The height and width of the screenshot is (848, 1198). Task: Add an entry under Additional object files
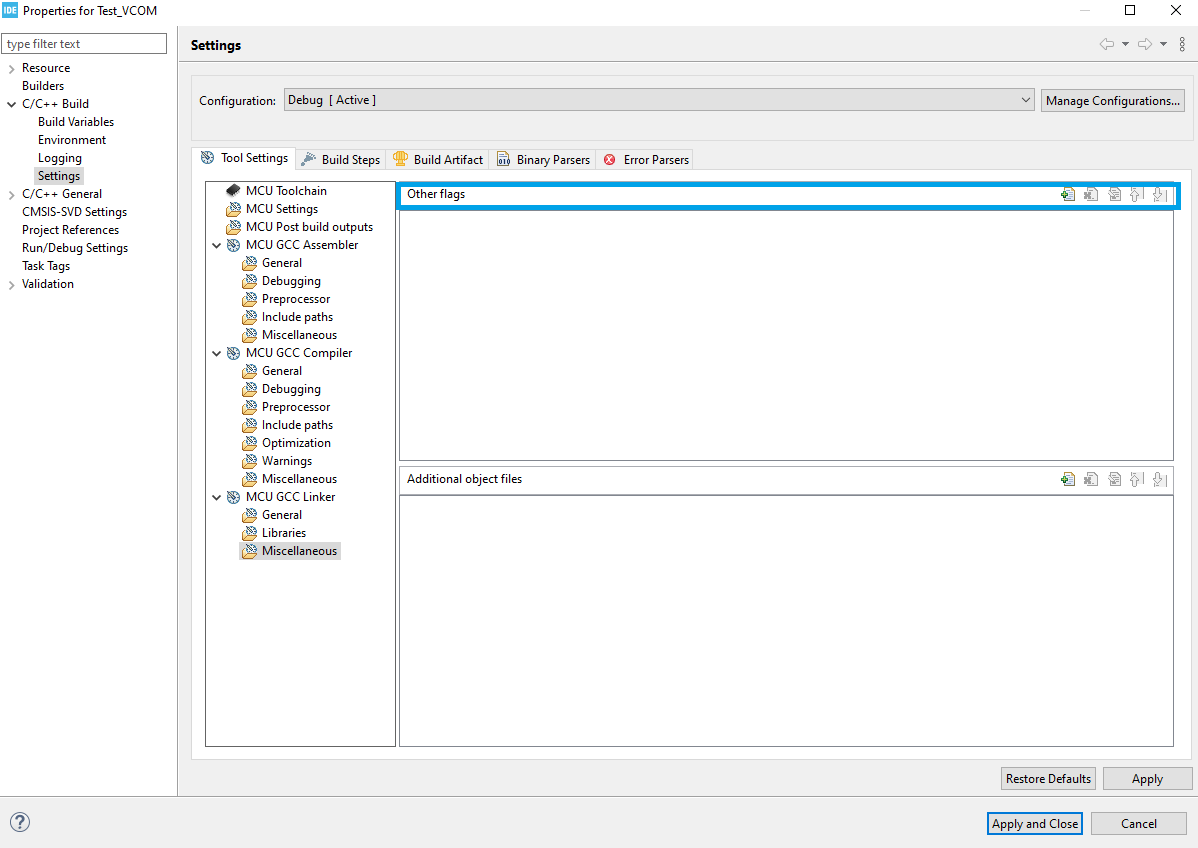point(1068,479)
